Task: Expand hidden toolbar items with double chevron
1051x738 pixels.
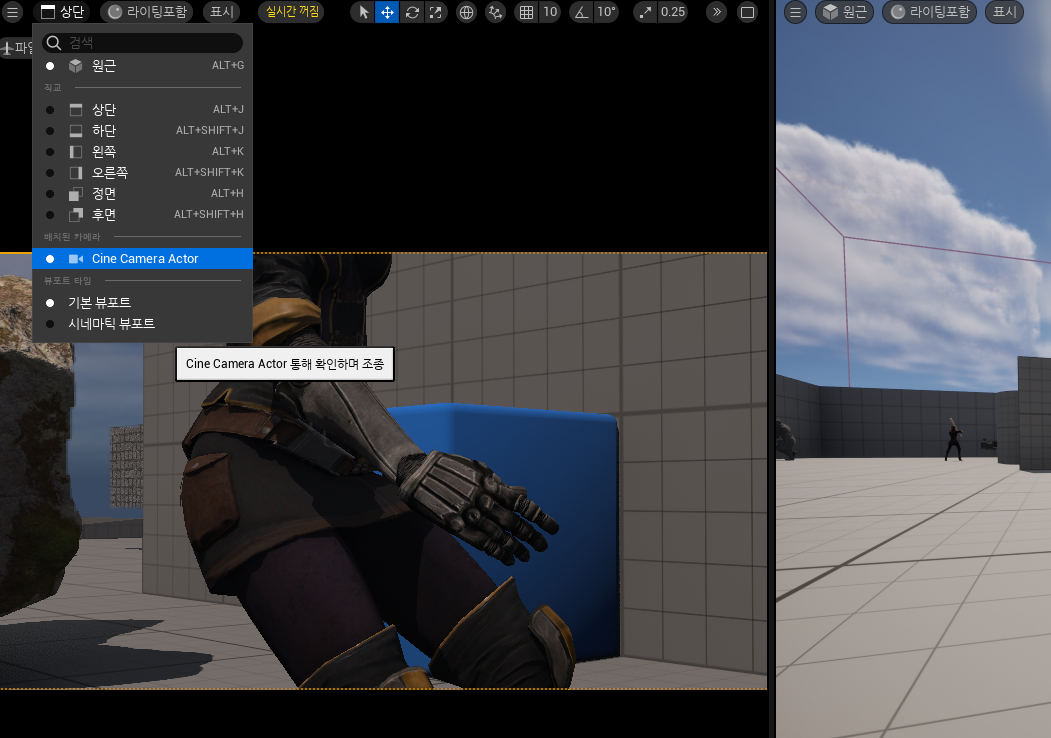Action: (717, 12)
